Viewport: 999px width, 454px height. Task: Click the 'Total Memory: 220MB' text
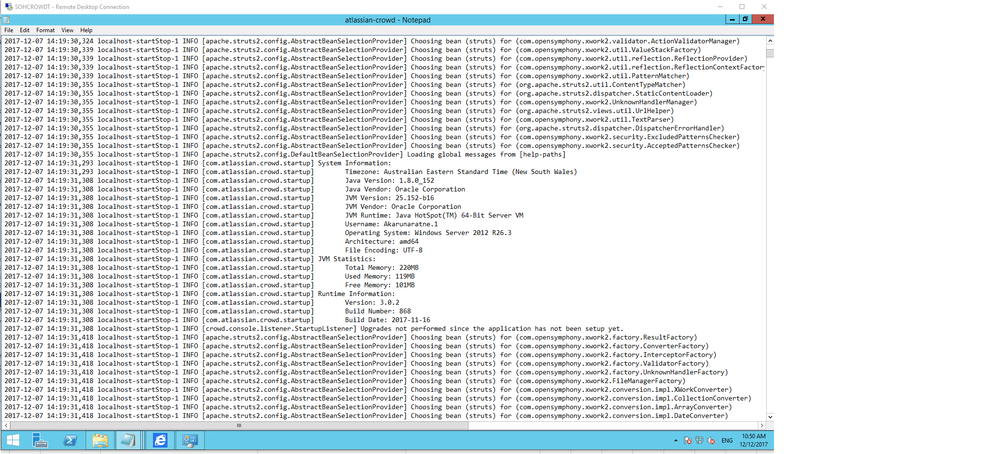[381, 268]
